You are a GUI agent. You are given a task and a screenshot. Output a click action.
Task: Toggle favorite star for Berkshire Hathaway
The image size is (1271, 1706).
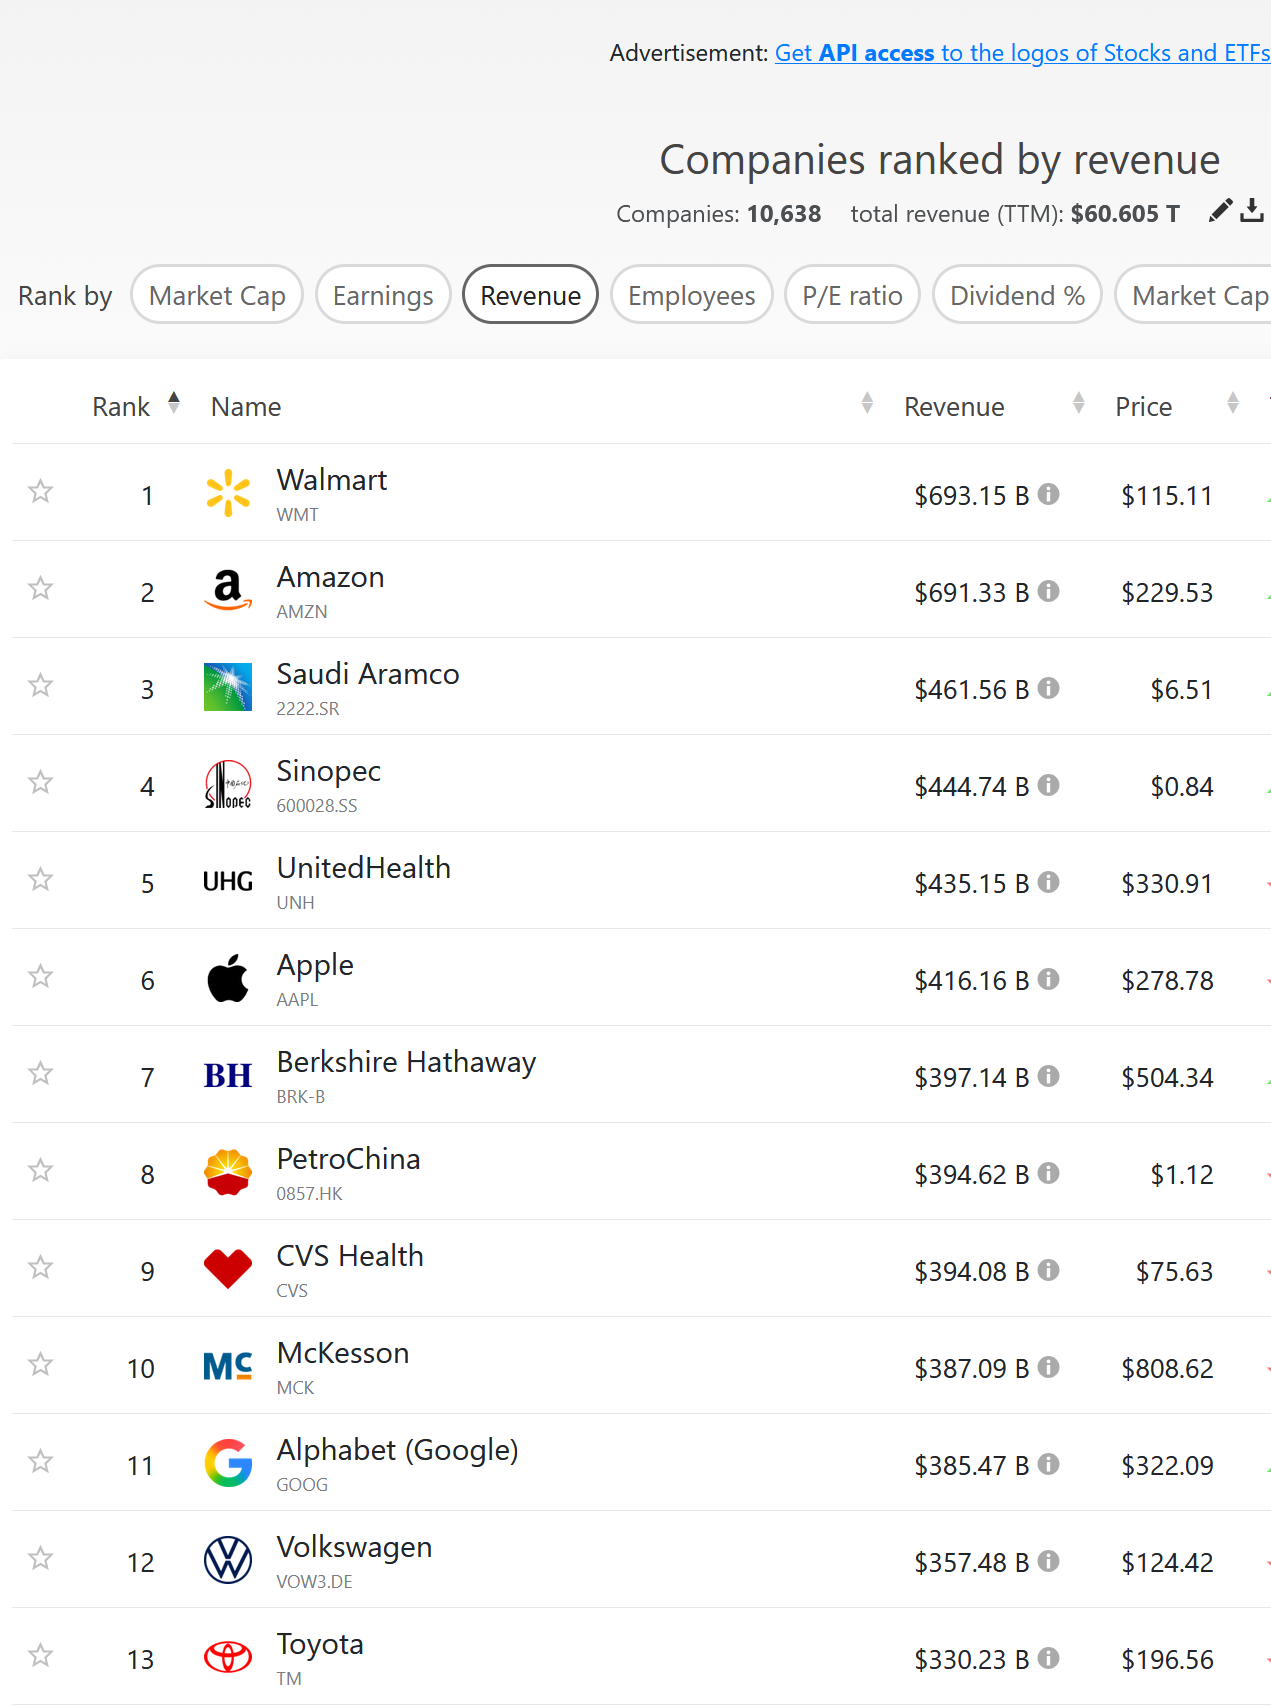[40, 1073]
